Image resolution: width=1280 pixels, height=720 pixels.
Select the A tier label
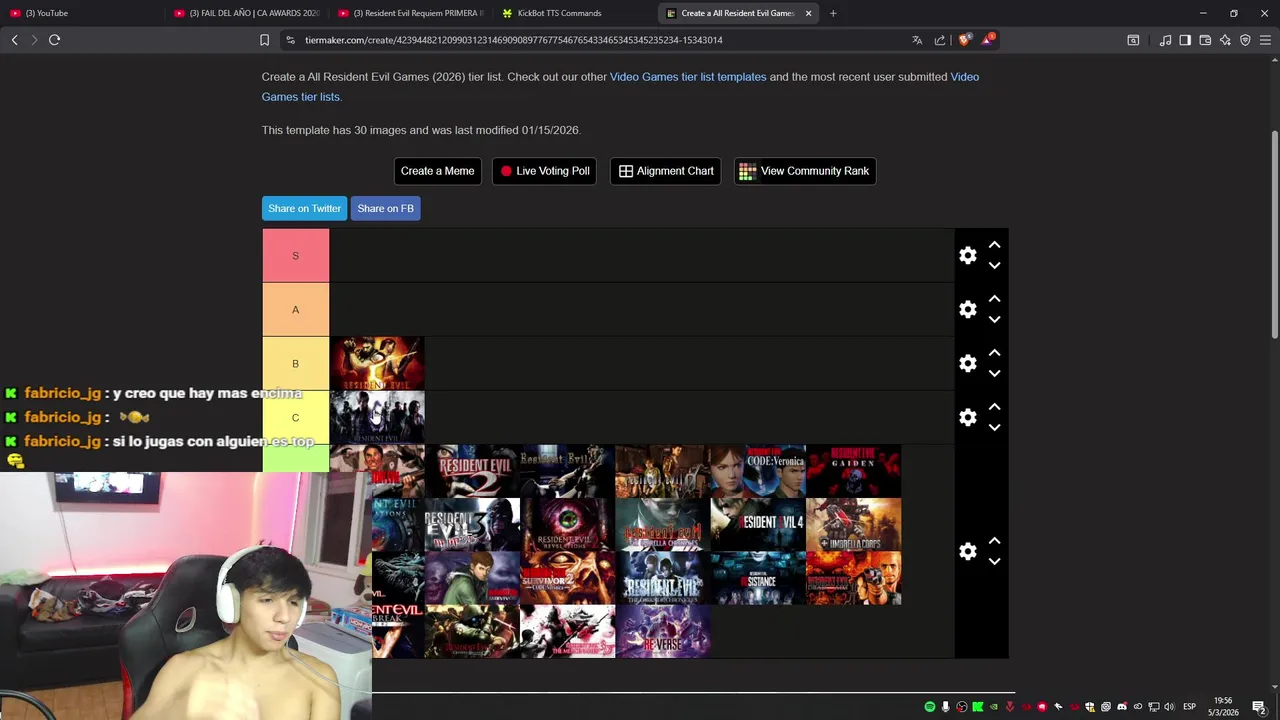pos(295,310)
